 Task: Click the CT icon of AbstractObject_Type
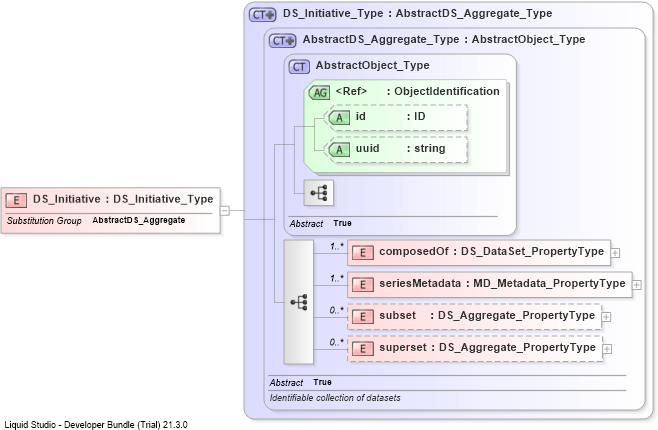(299, 67)
